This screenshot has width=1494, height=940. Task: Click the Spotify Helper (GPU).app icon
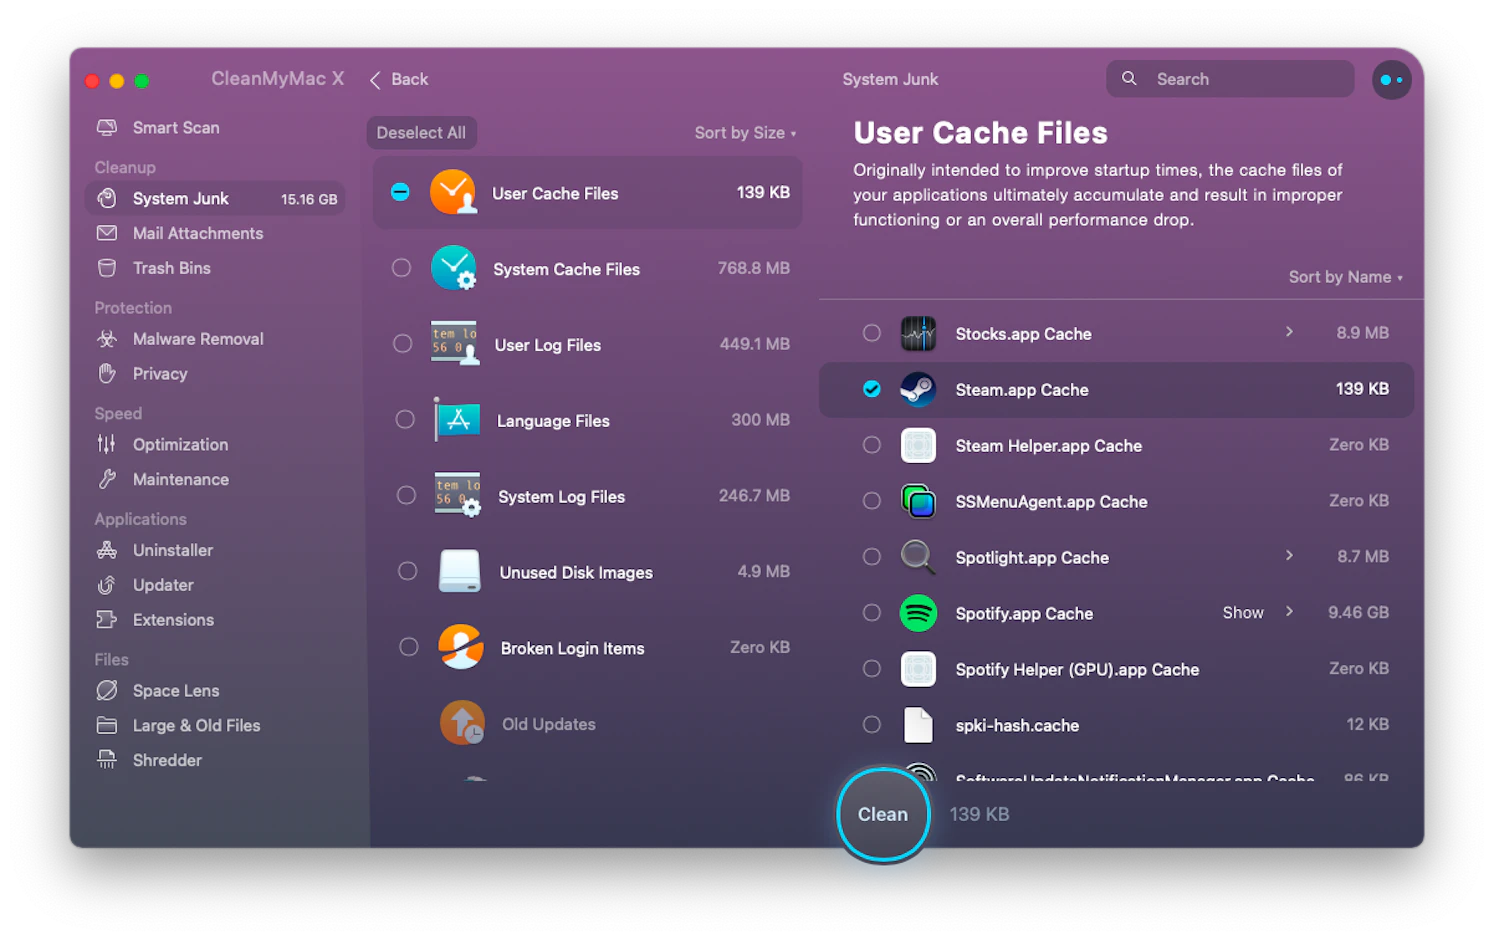tap(918, 669)
